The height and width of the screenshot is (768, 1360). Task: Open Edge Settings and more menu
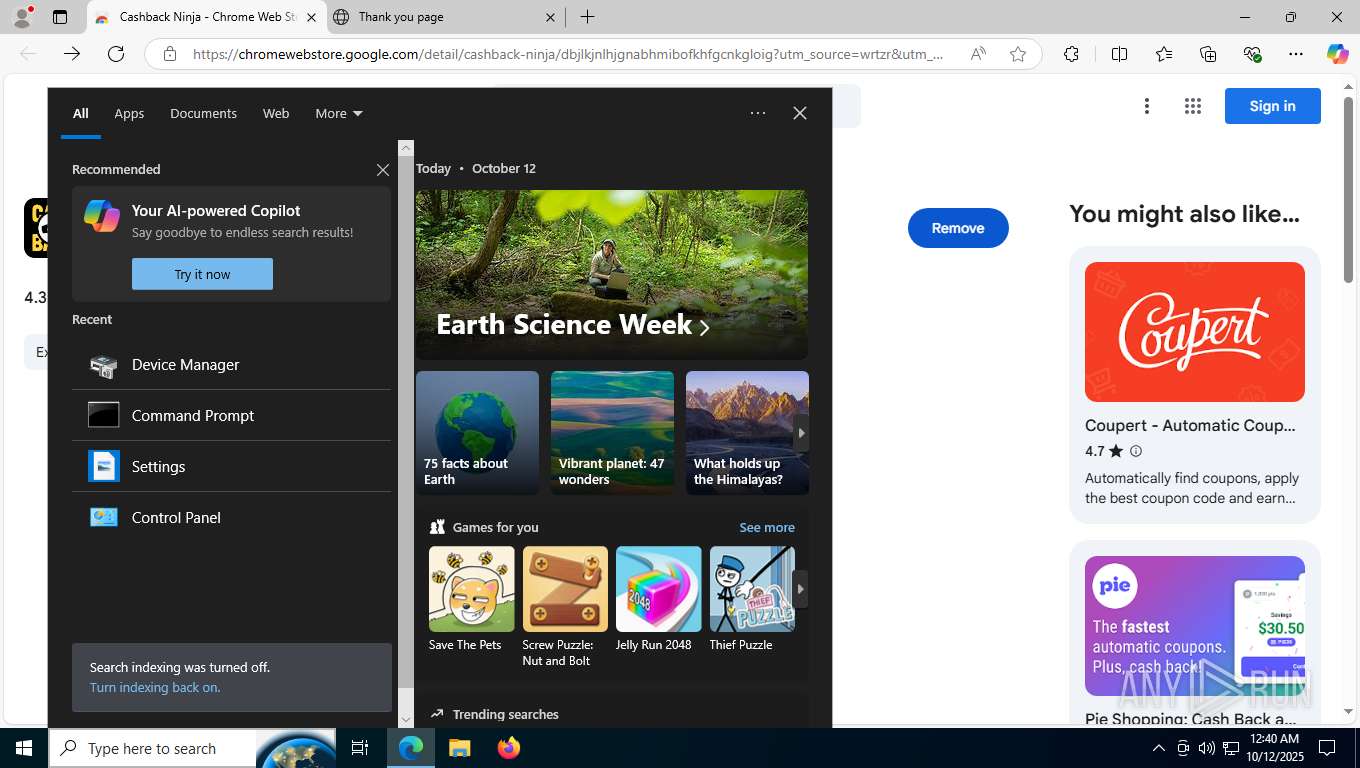point(1296,54)
